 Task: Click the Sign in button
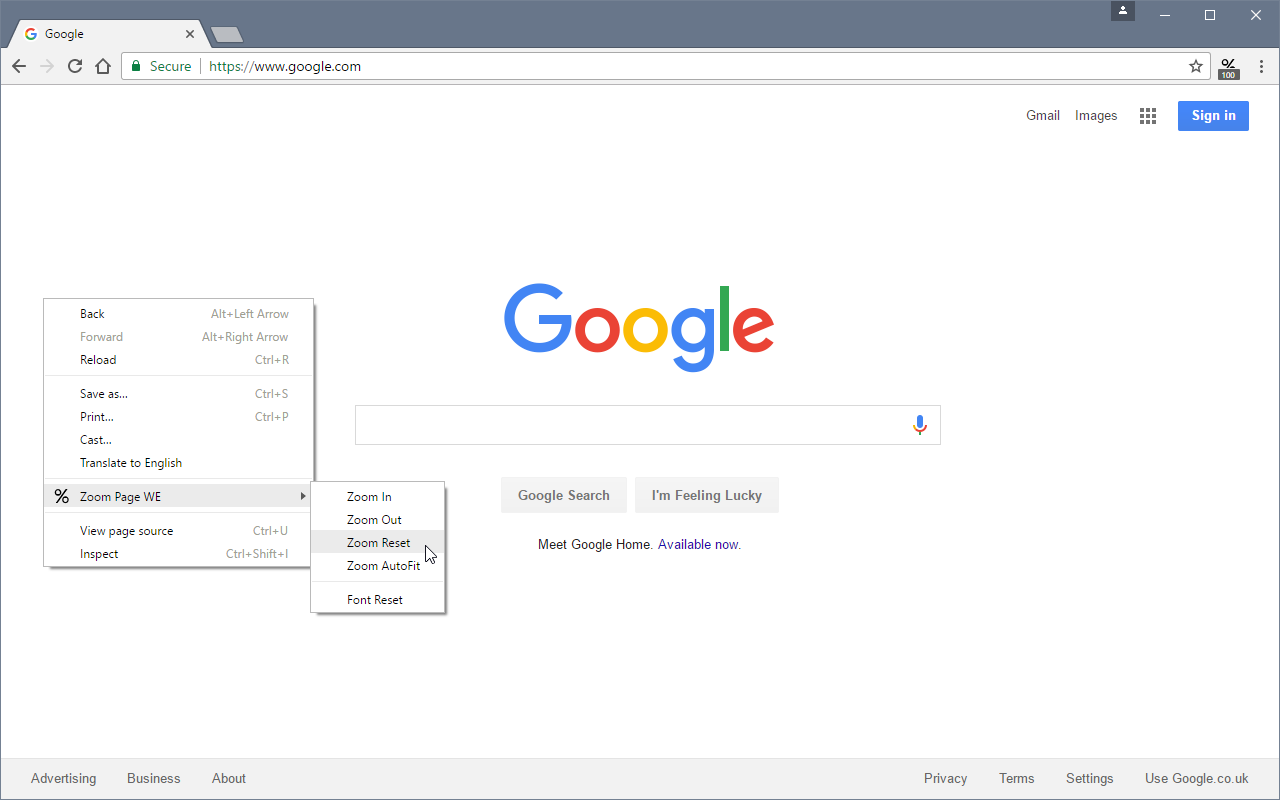pyautogui.click(x=1213, y=116)
